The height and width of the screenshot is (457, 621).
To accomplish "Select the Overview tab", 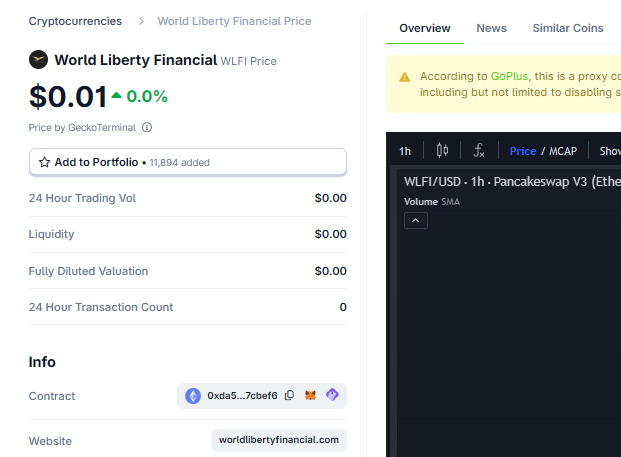I will [425, 28].
